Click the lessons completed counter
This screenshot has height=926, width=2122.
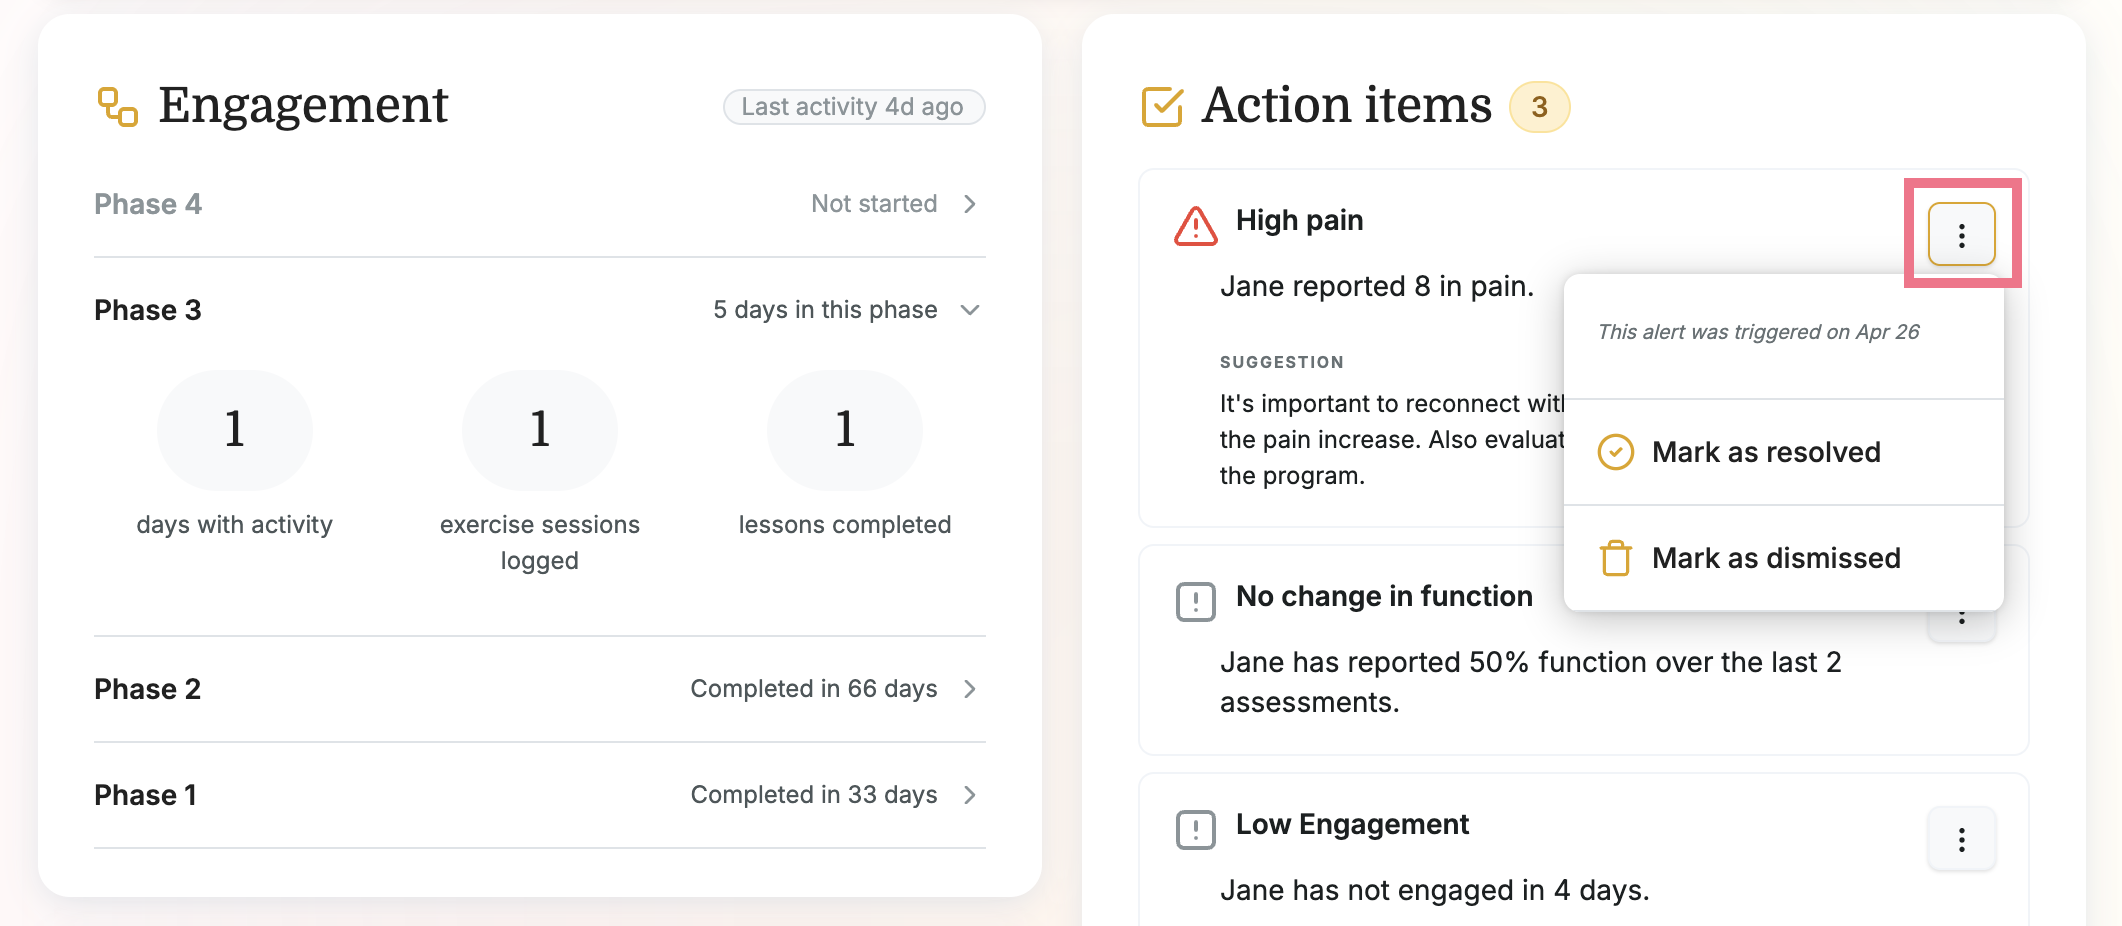(845, 430)
